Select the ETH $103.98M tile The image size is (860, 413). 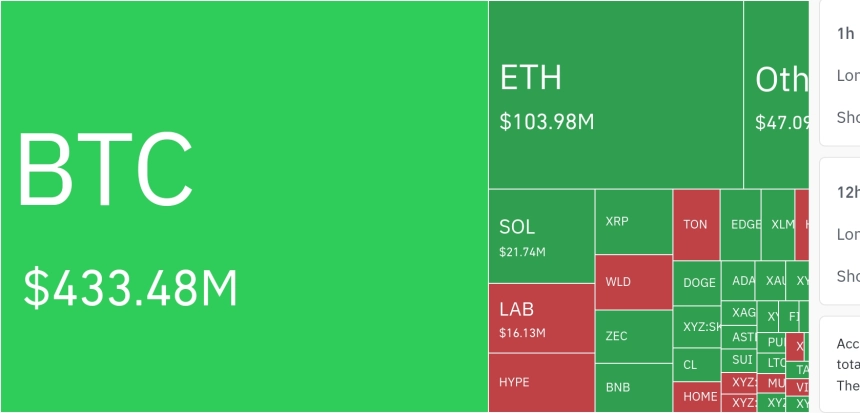[x=615, y=95]
